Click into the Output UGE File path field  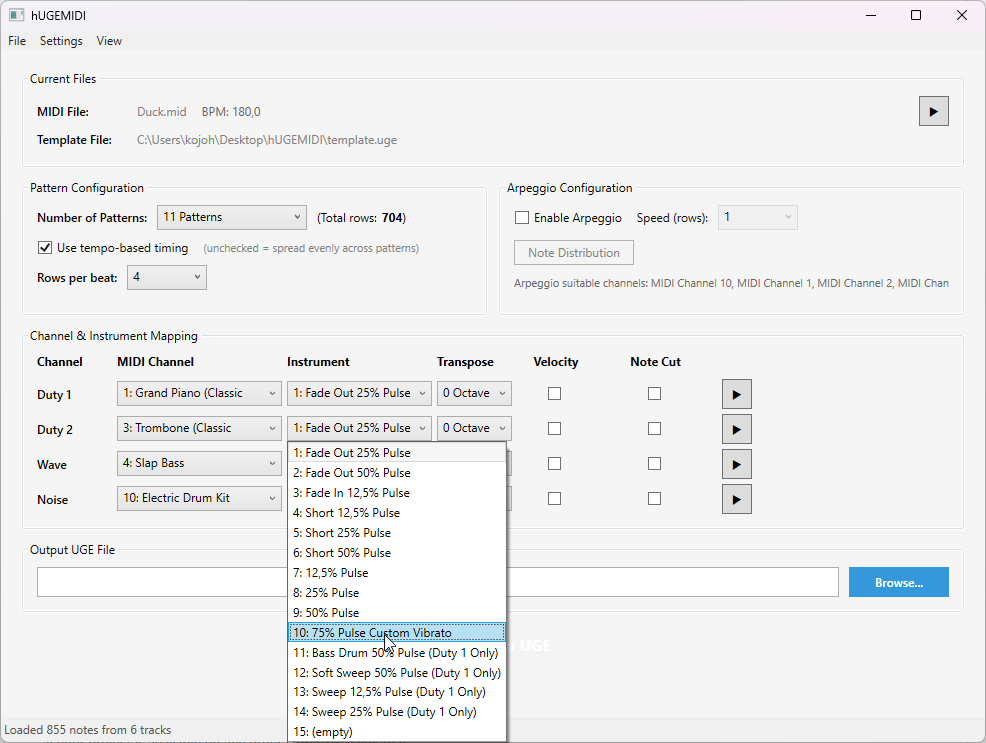point(438,582)
